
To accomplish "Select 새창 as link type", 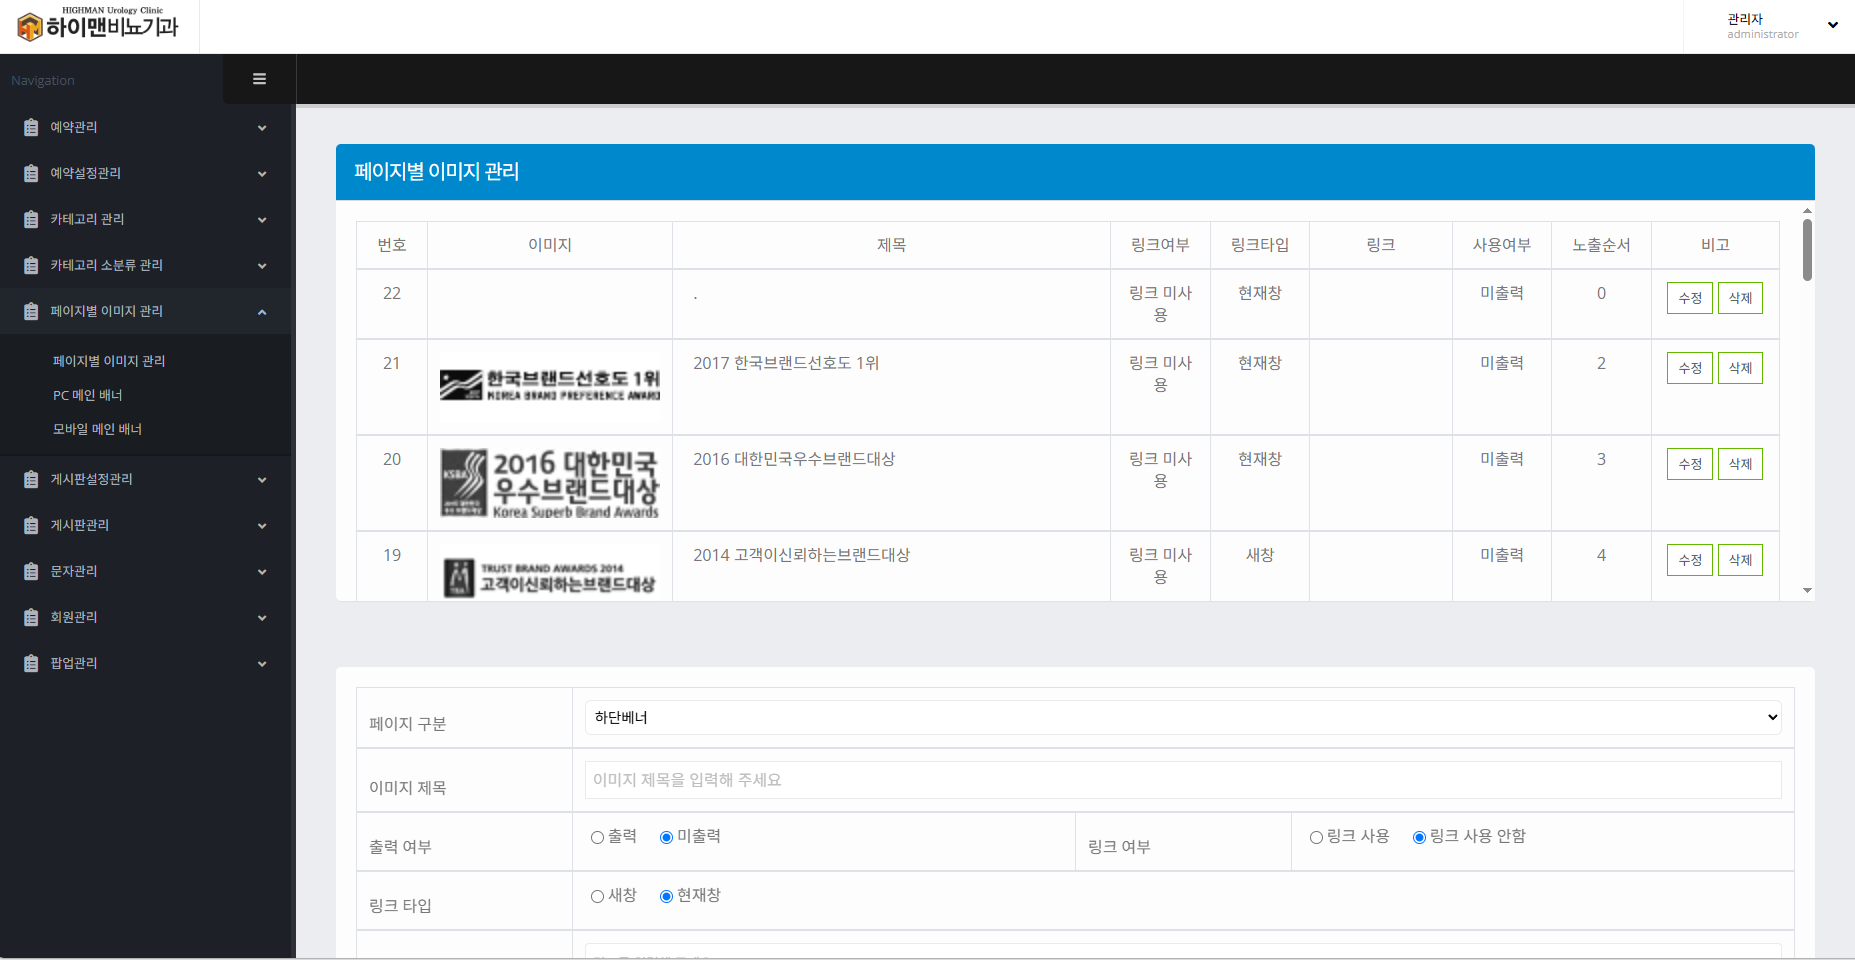I will click(x=597, y=897).
